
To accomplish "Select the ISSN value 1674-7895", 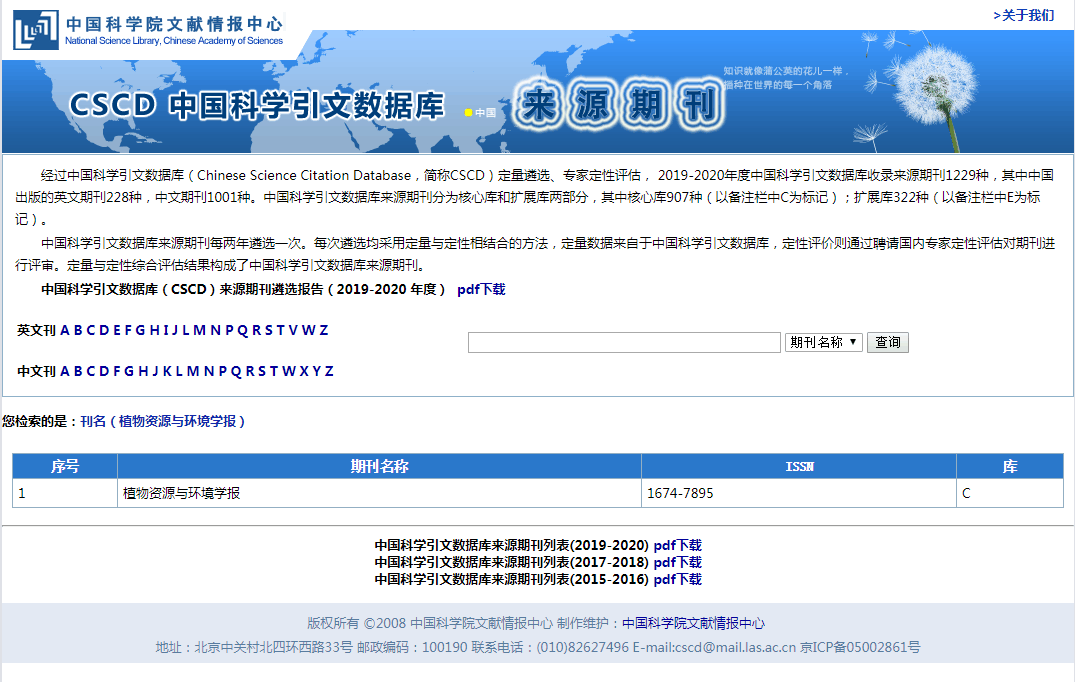I will 680,493.
